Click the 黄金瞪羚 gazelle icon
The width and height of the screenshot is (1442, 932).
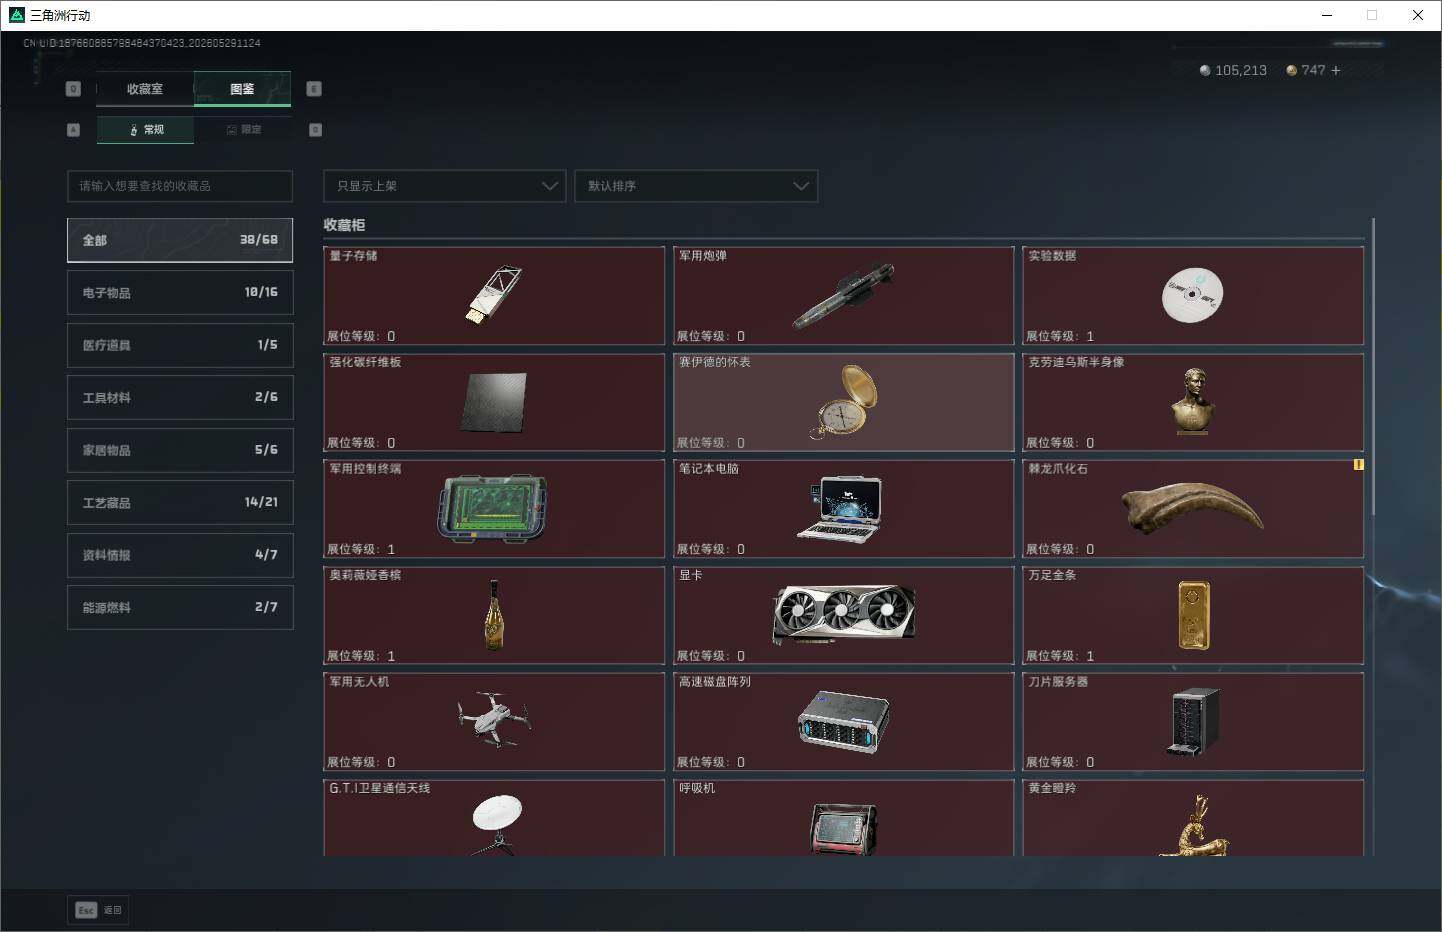(1193, 826)
